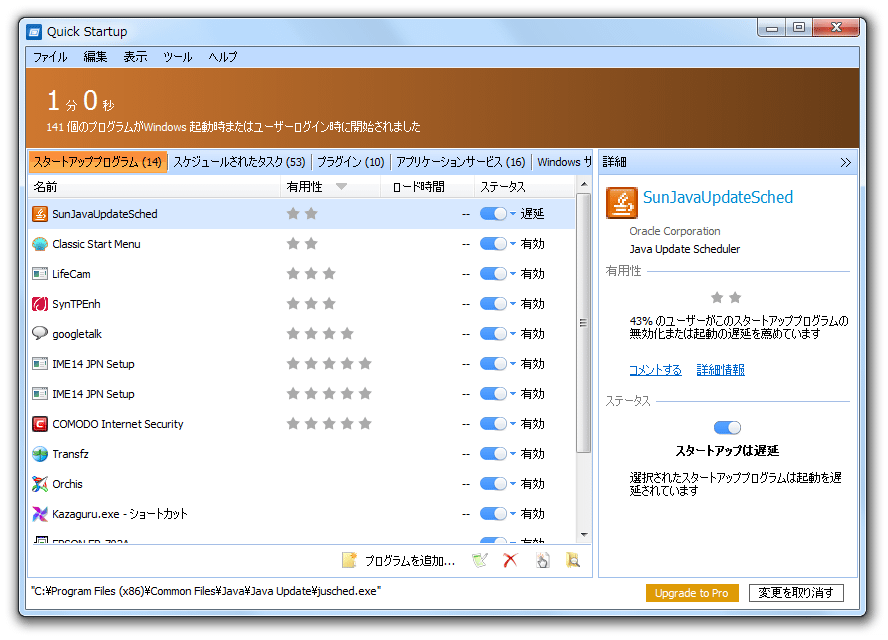This screenshot has height=640, width=888.
Task: Toggle the status switch in the details panel
Action: pos(727,428)
